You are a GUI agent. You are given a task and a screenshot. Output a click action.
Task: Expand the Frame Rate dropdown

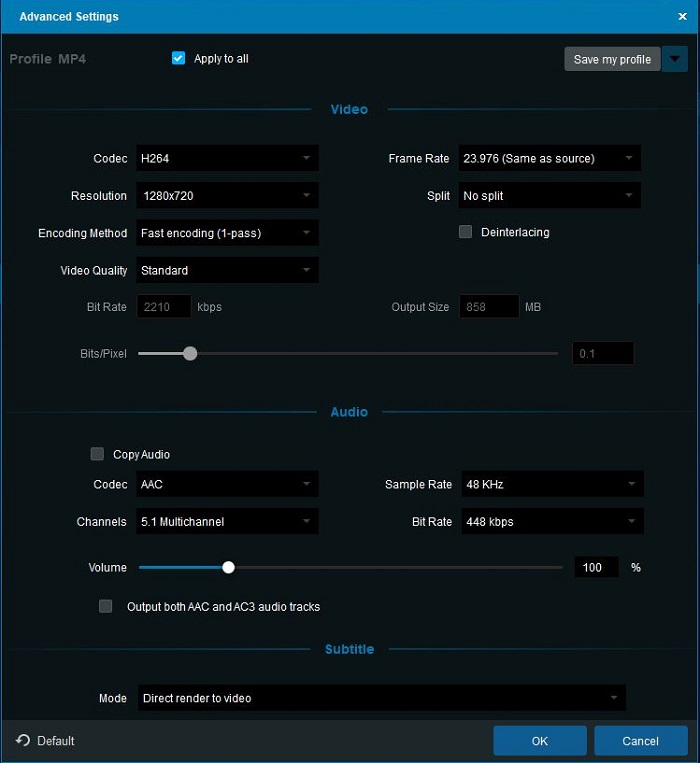tap(549, 158)
